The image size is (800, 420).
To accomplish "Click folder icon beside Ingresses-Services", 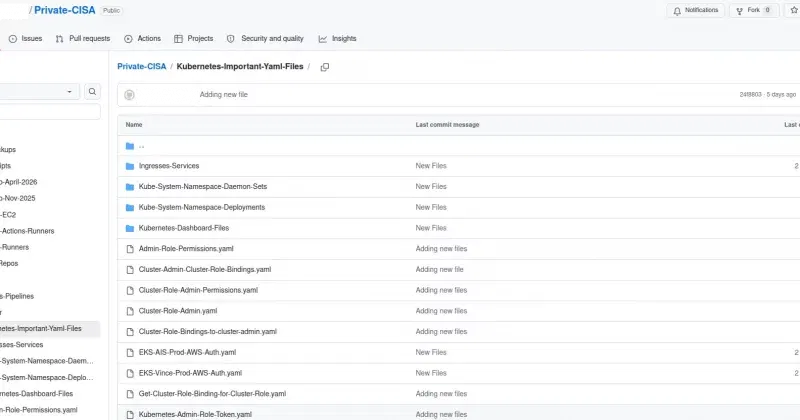I will click(130, 166).
